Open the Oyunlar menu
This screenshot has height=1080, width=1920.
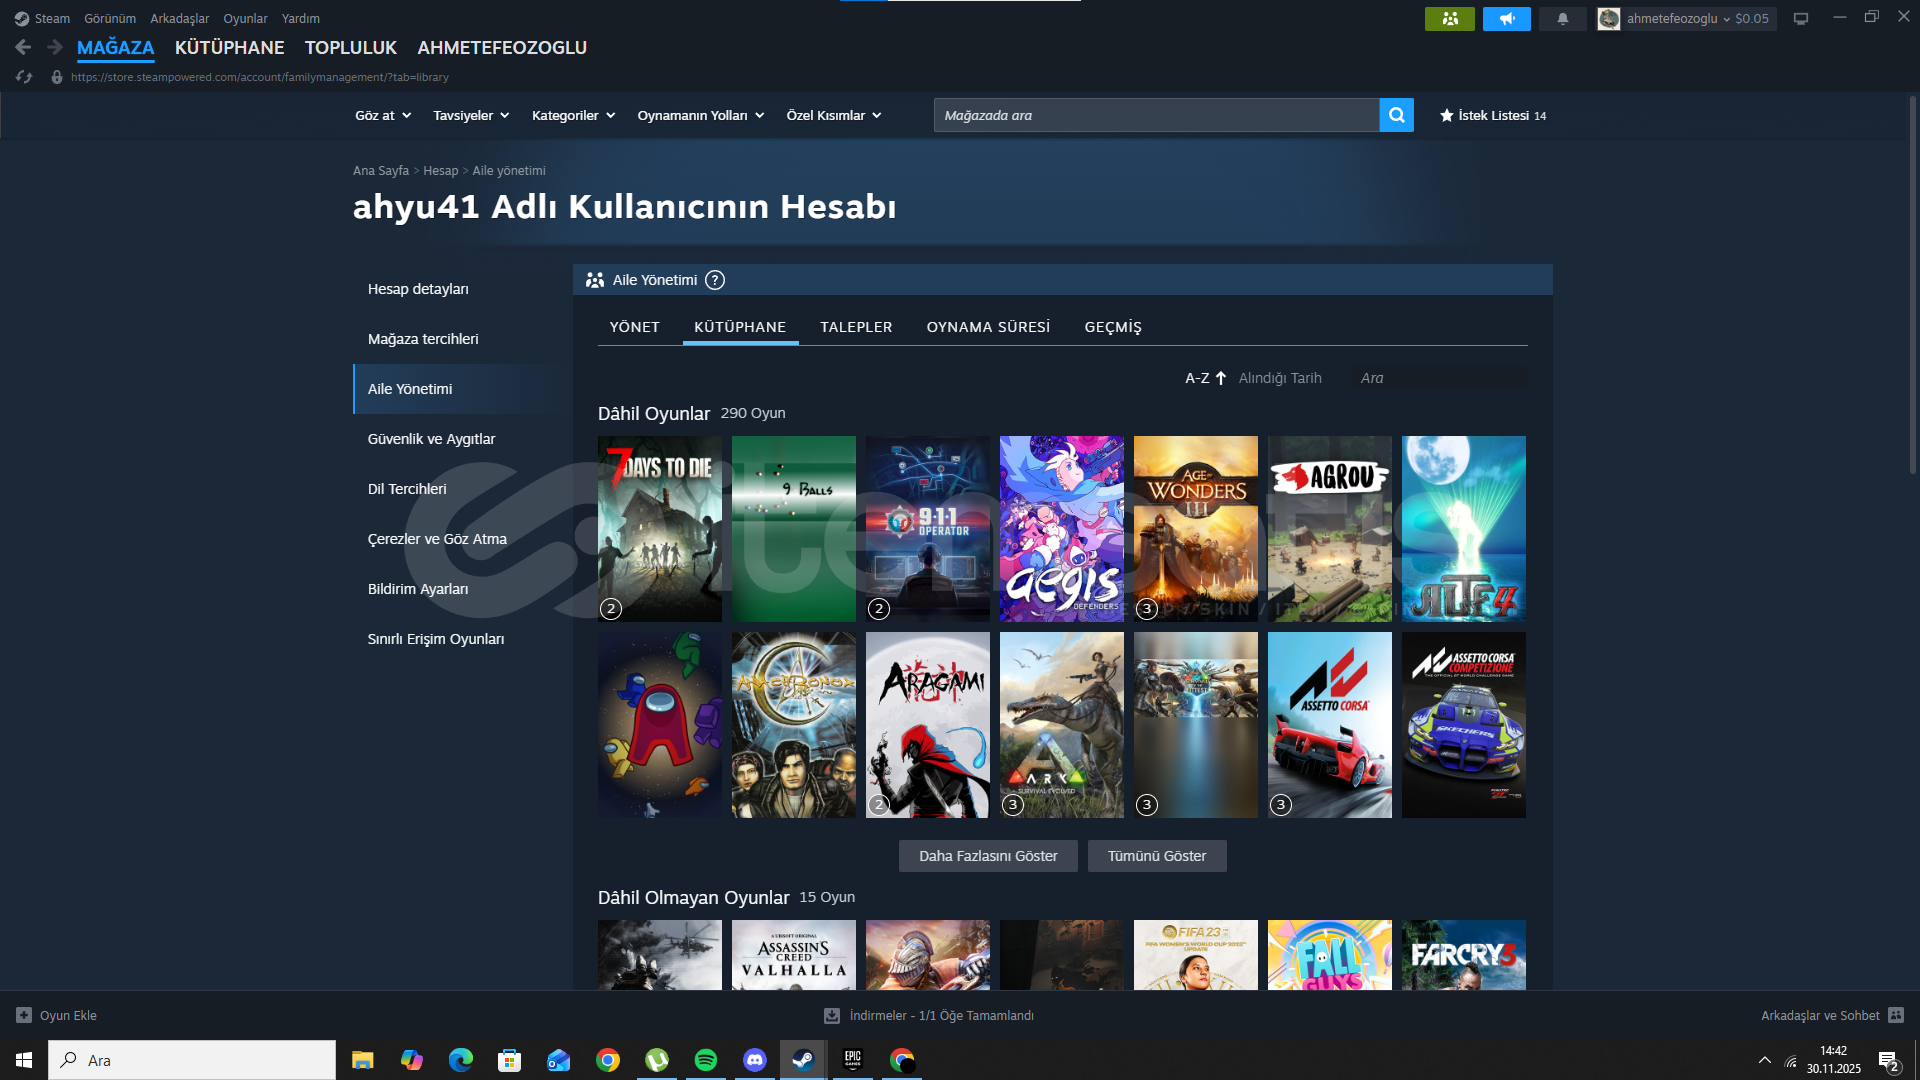[x=245, y=18]
